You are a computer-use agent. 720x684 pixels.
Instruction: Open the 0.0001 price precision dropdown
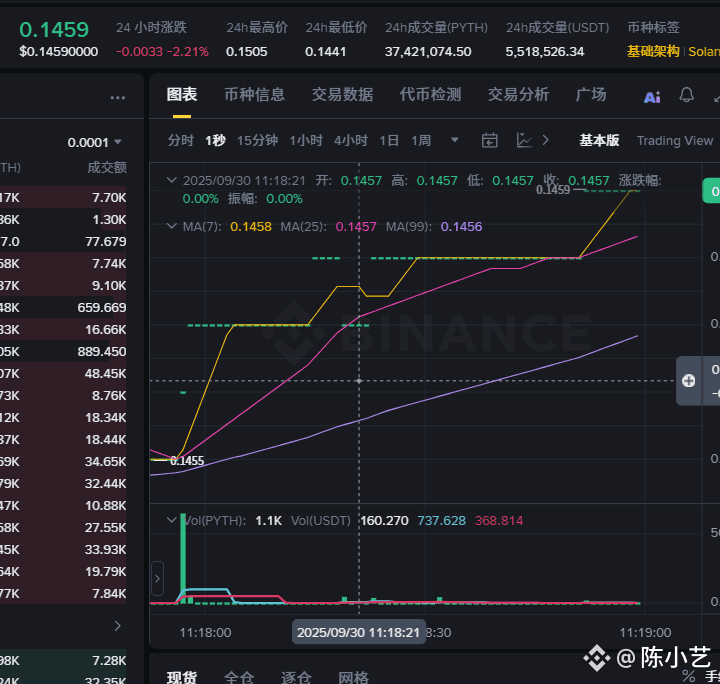point(95,142)
